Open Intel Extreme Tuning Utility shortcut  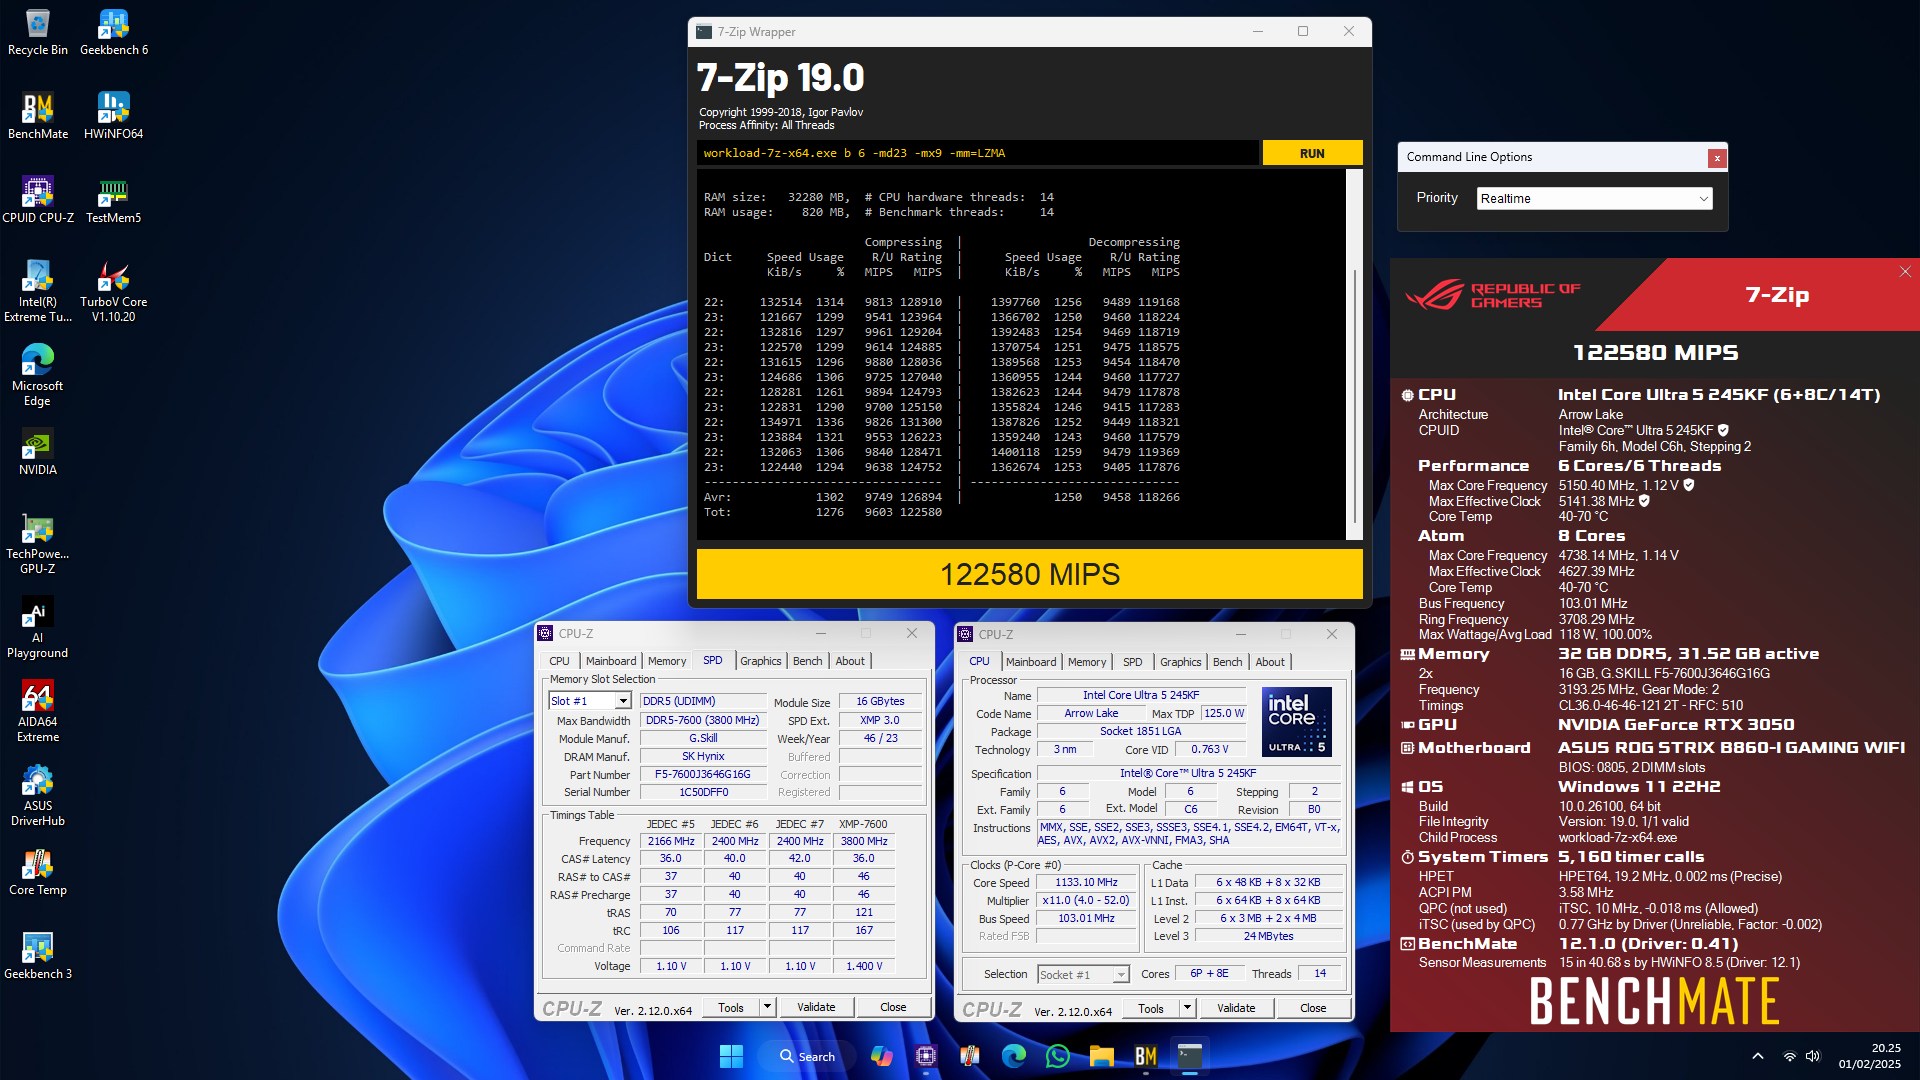pyautogui.click(x=38, y=291)
